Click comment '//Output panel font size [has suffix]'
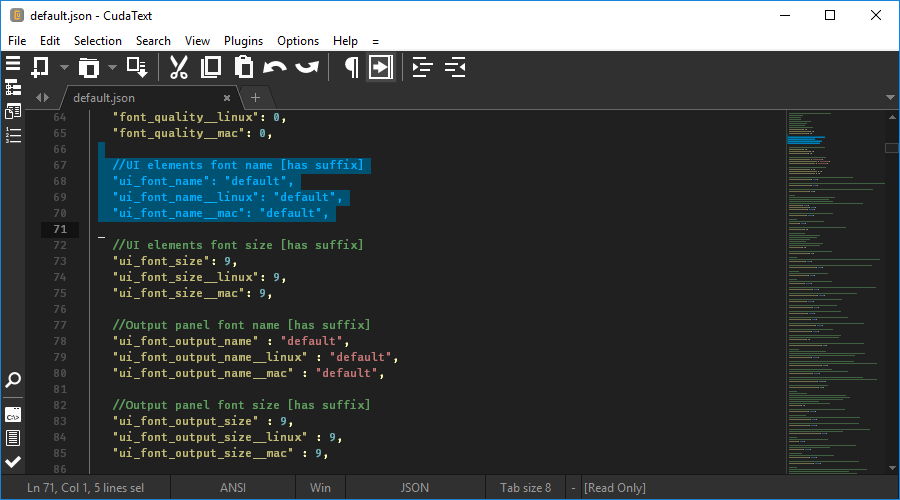Screen dimensions: 900x500 tap(242, 405)
